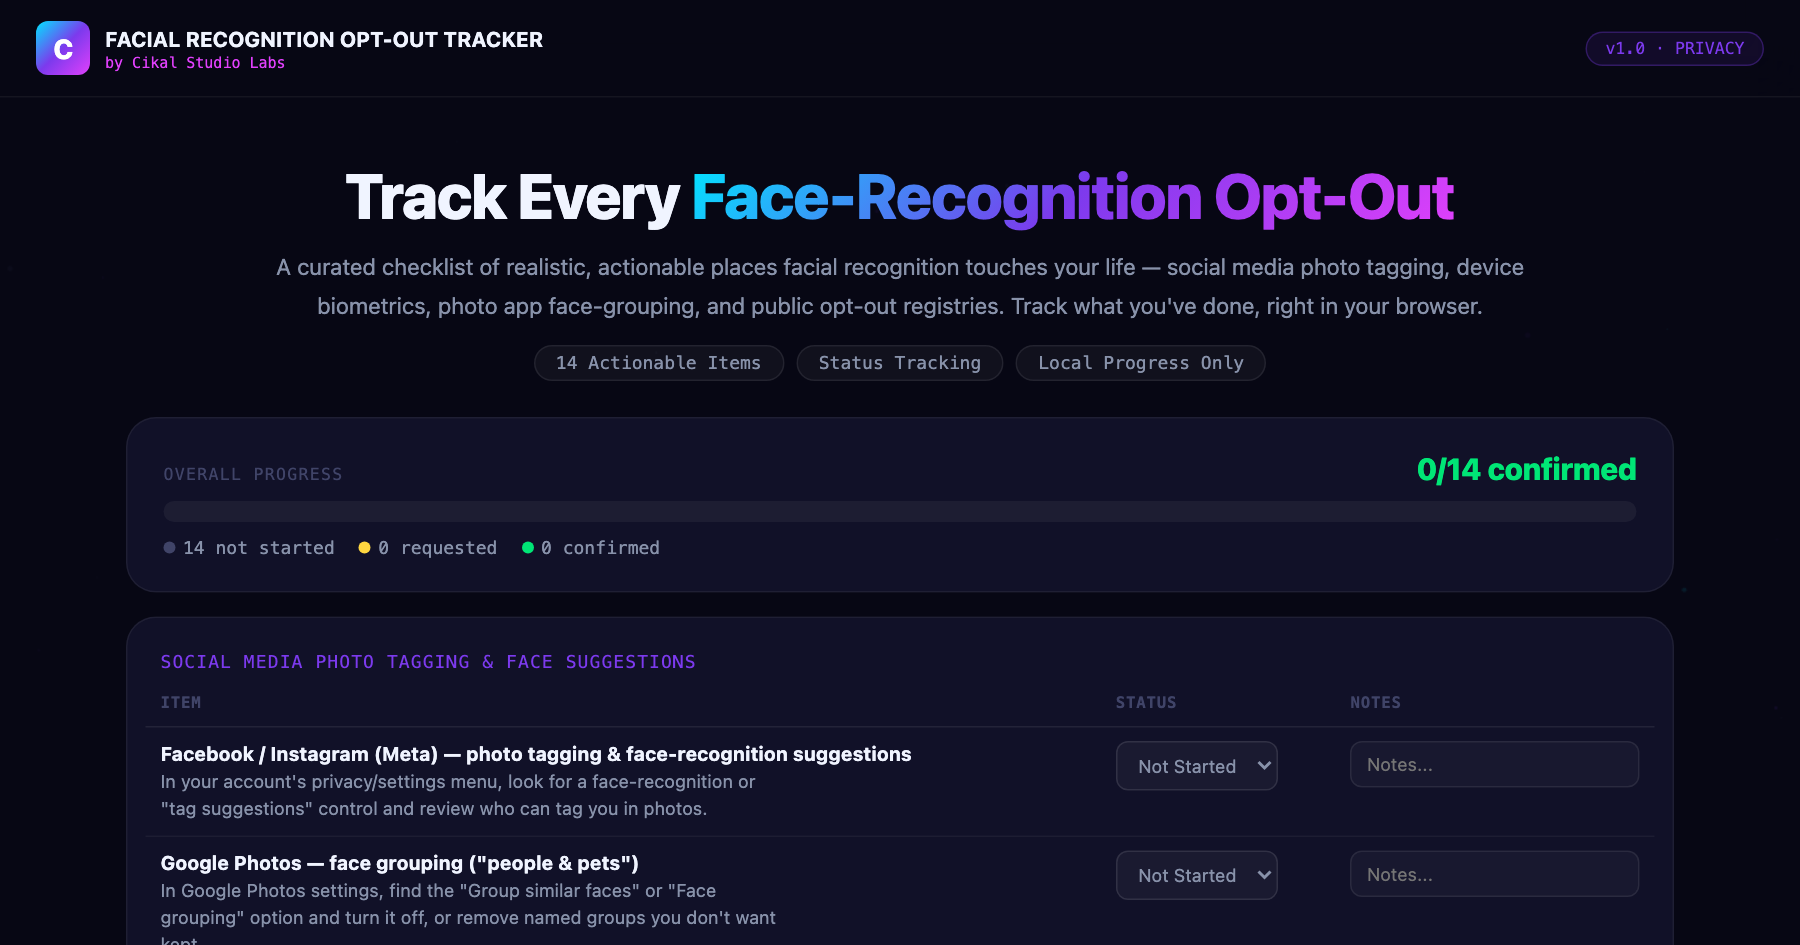Open the Facebook / Instagram status dropdown
Image resolution: width=1800 pixels, height=945 pixels.
[x=1196, y=766]
